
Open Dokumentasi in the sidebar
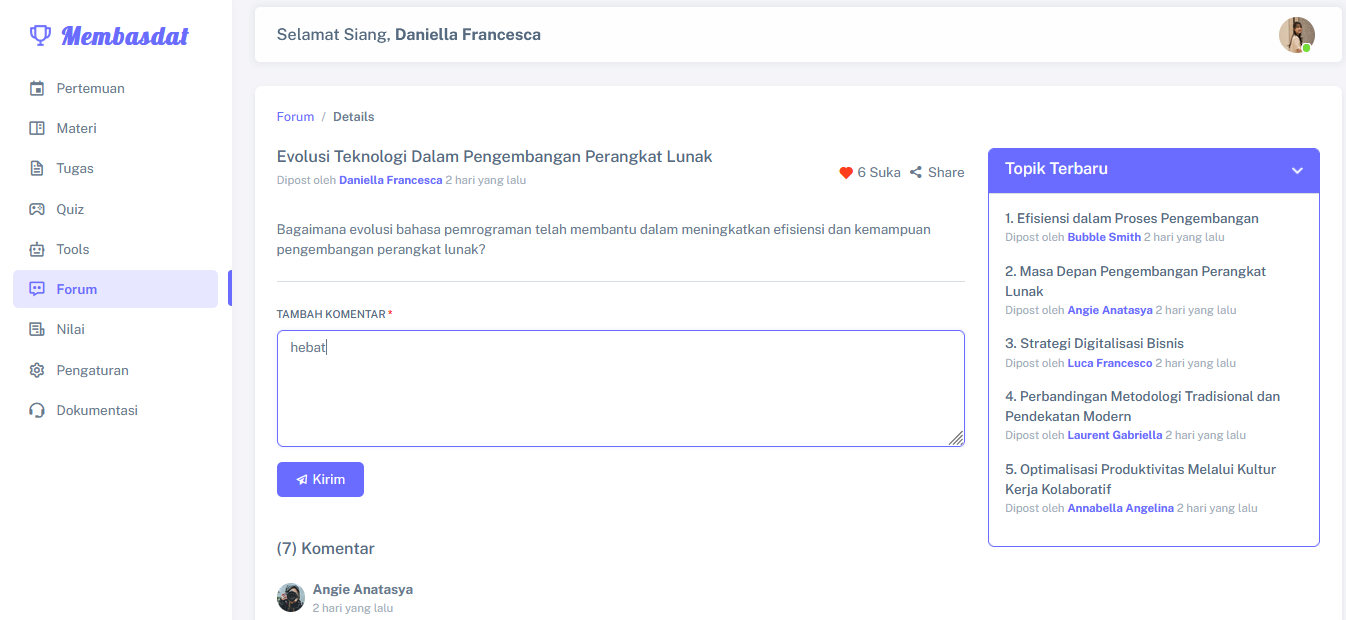115,410
